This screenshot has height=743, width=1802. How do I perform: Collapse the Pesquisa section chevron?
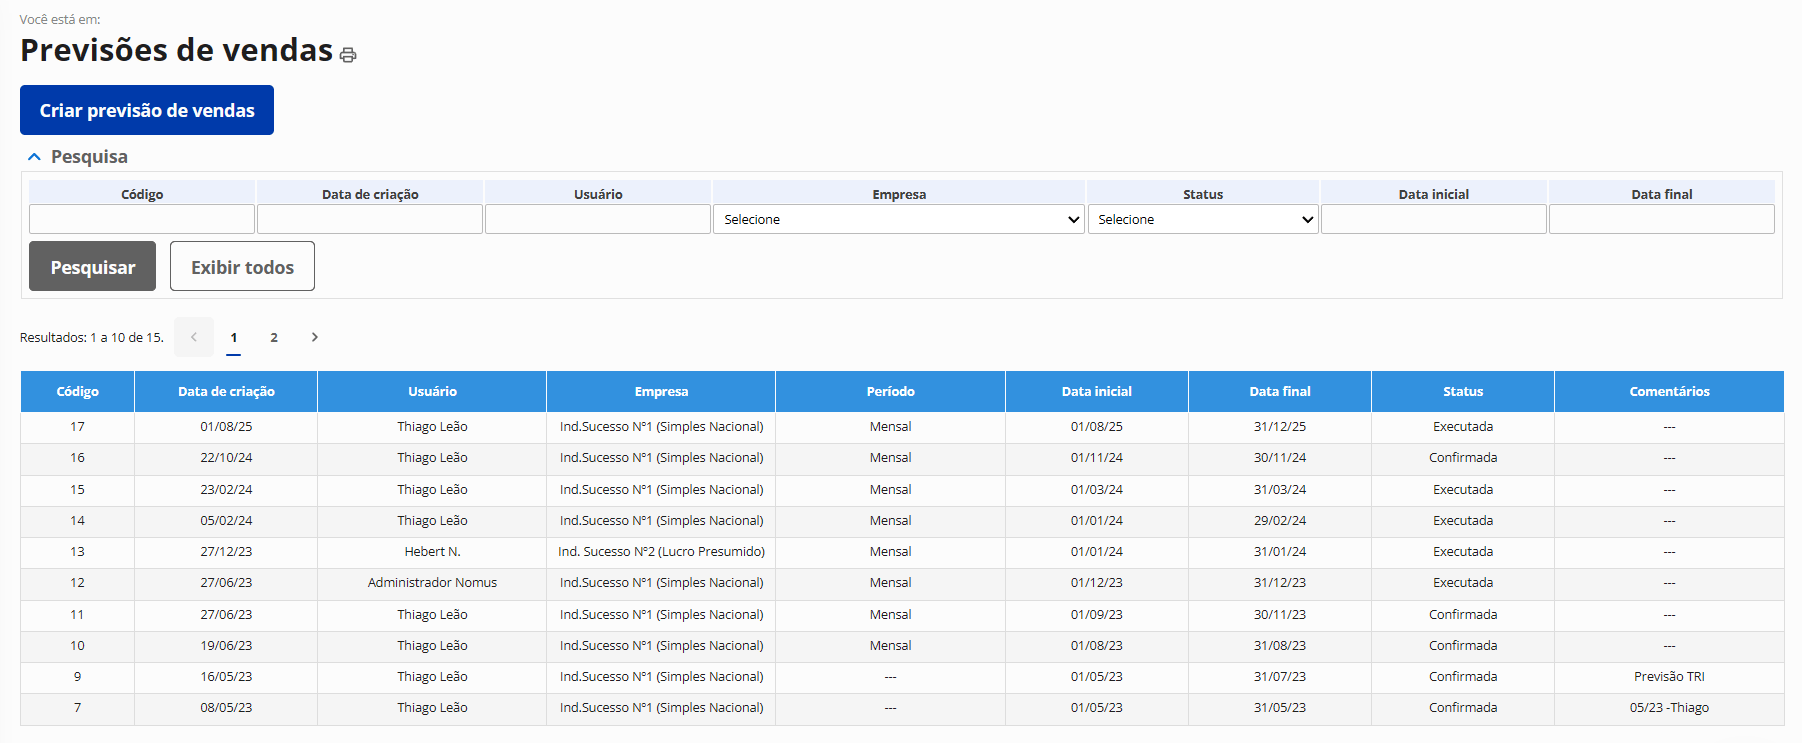tap(34, 157)
